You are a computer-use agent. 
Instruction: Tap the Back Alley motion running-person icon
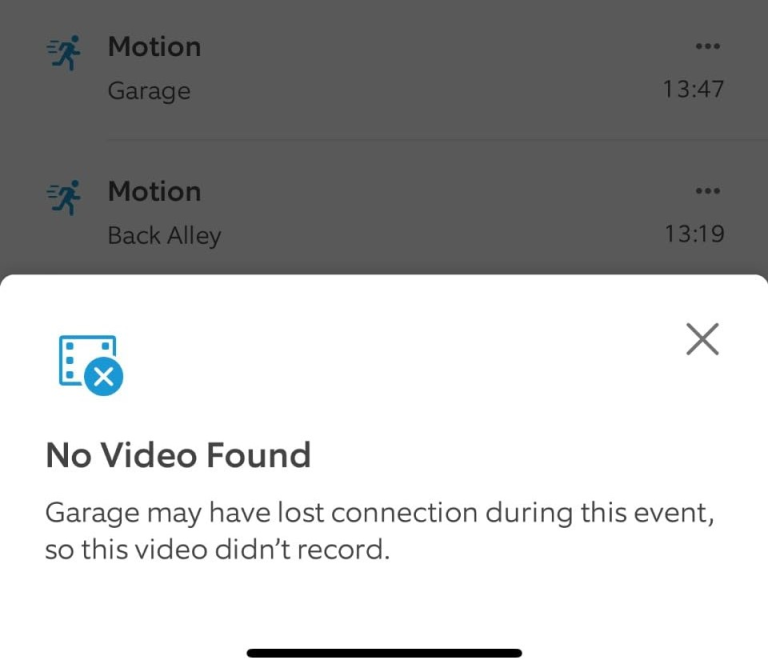(65, 197)
